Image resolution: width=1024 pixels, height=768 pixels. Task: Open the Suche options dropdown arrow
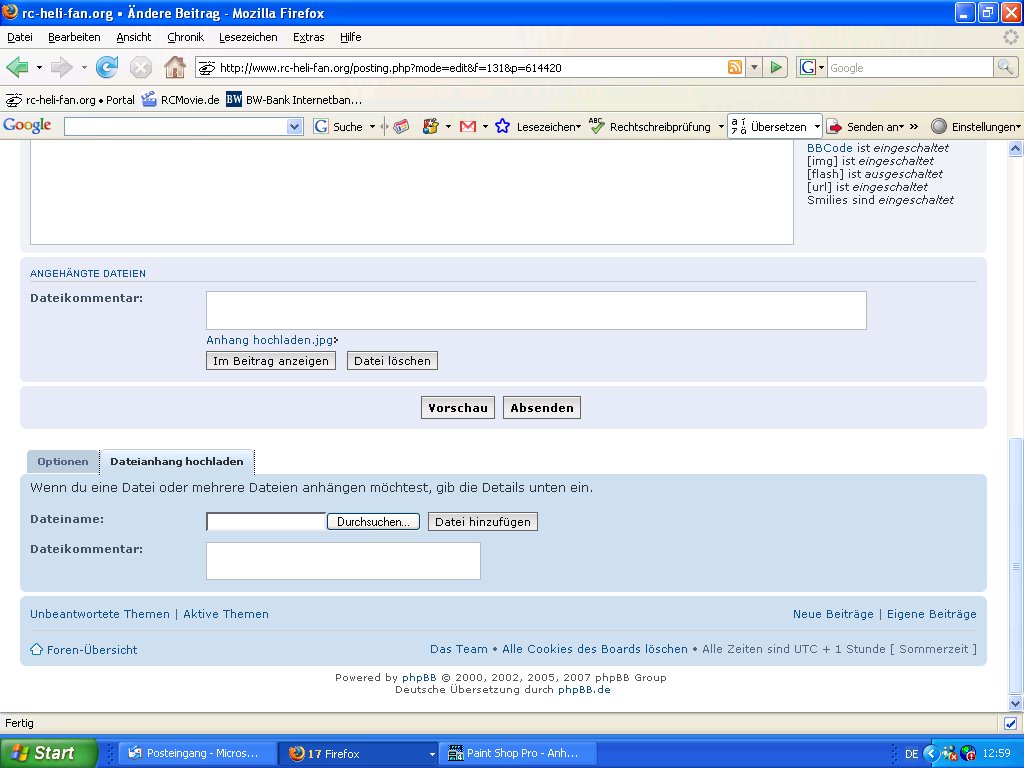point(372,127)
